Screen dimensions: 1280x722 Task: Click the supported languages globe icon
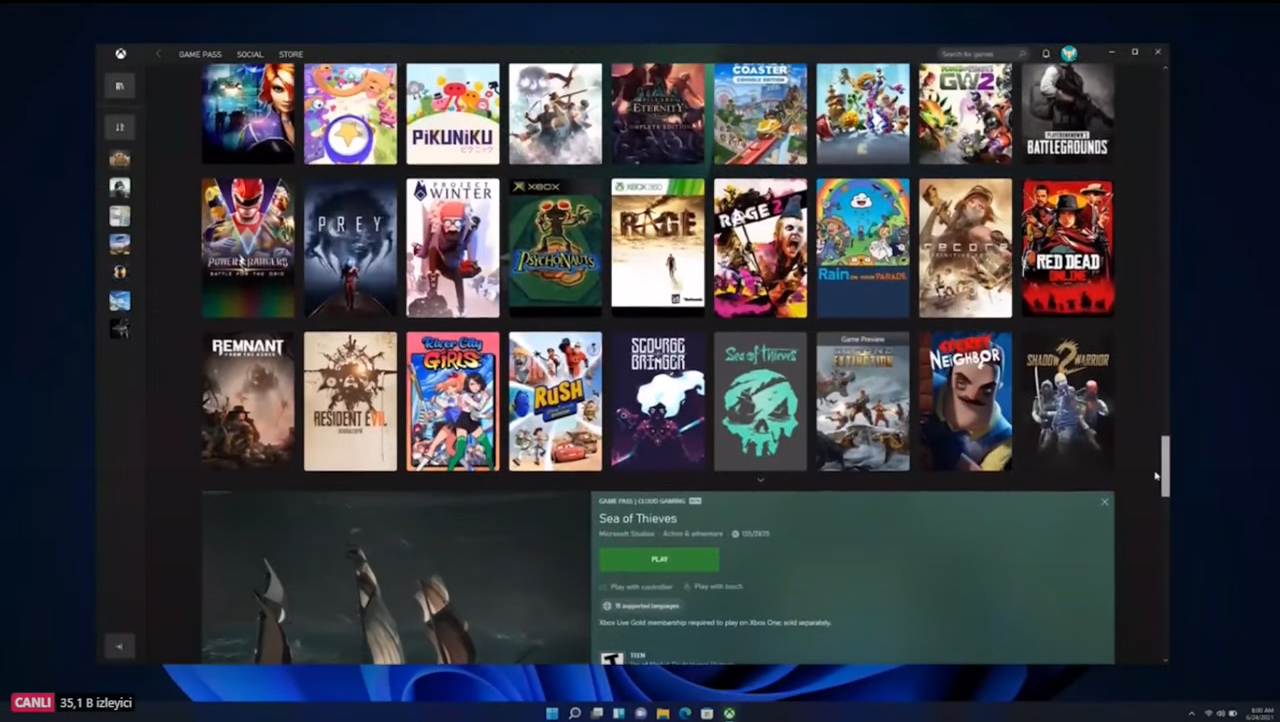(607, 606)
